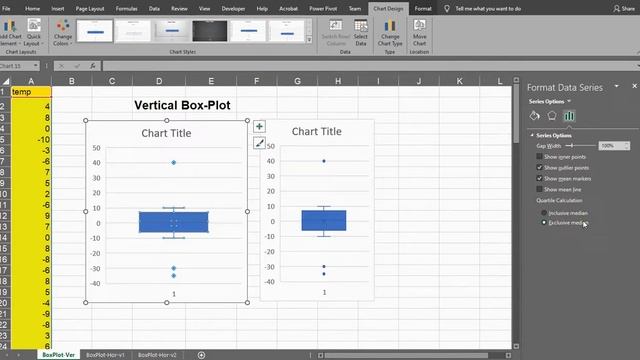640x360 pixels.
Task: Open the Home ribbon tab
Action: point(32,8)
